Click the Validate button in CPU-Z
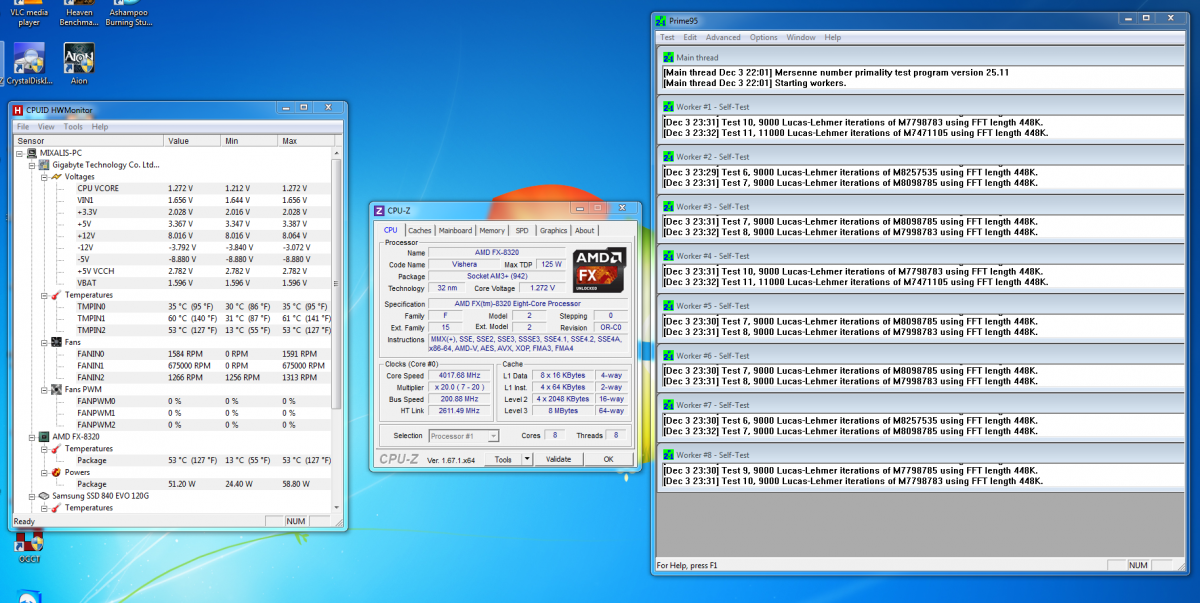 tap(558, 459)
